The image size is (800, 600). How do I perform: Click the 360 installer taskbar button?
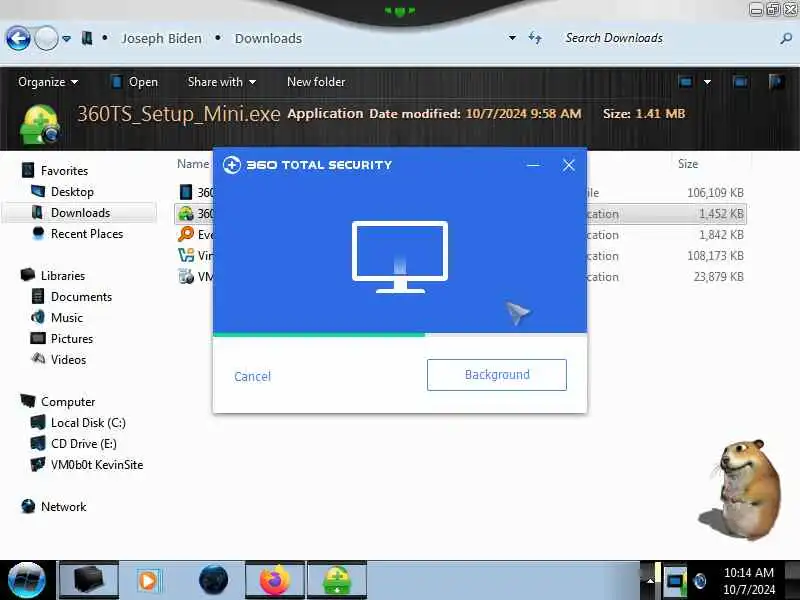[337, 580]
